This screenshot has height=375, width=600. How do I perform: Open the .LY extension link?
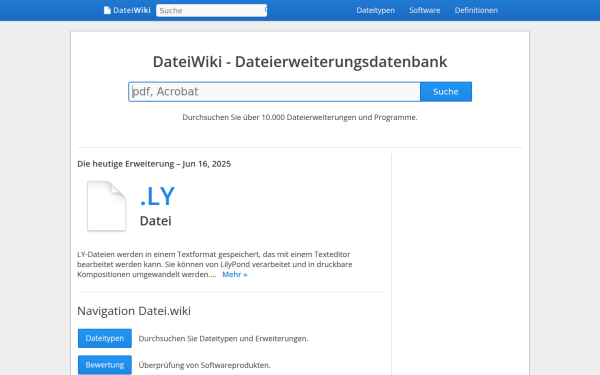pyautogui.click(x=157, y=196)
